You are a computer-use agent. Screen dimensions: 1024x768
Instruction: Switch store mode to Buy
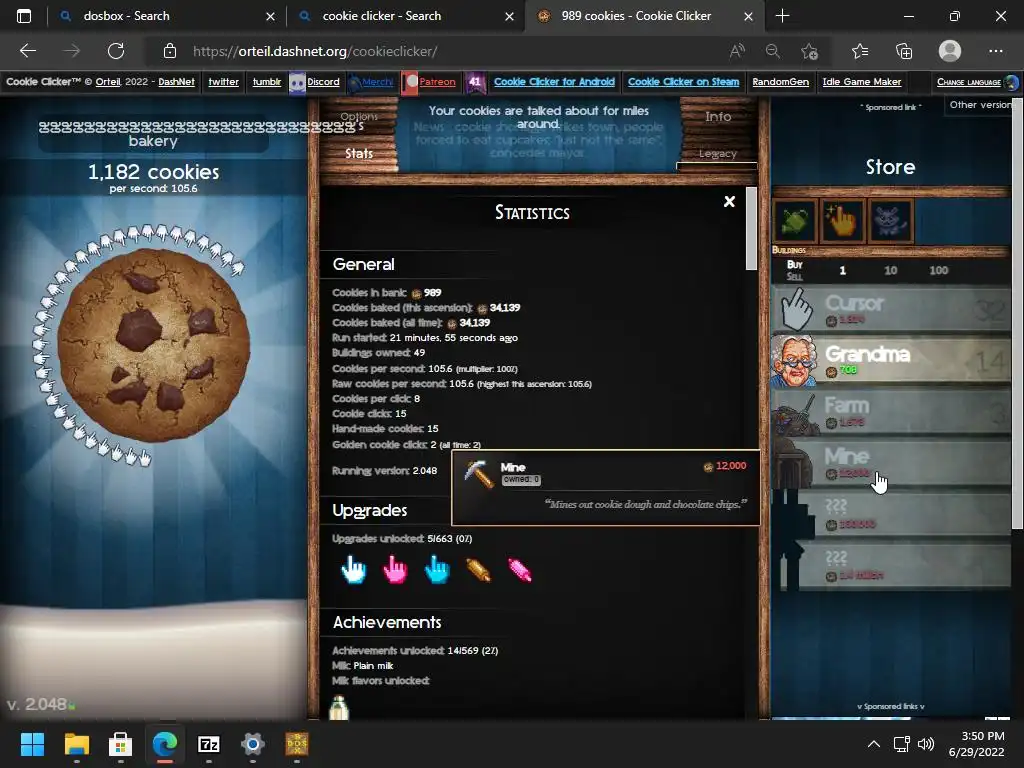[794, 264]
